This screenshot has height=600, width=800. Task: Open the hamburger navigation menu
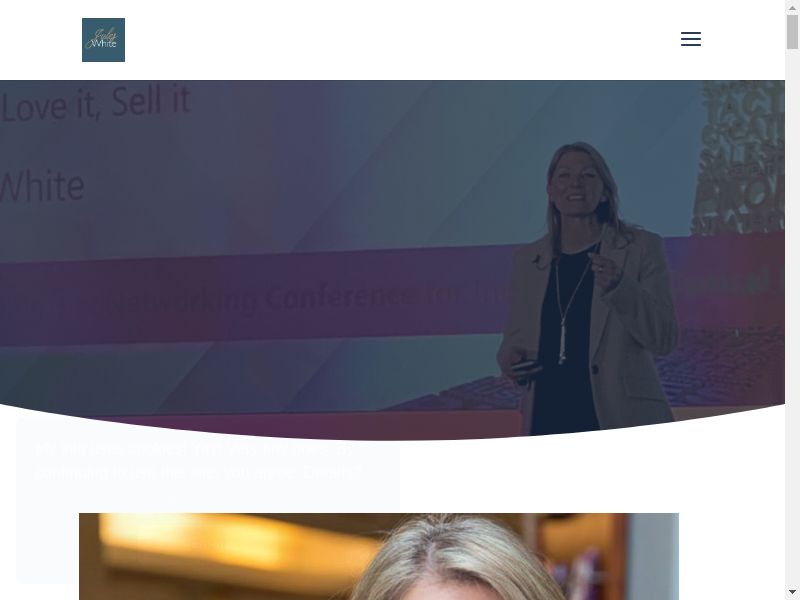tap(691, 39)
